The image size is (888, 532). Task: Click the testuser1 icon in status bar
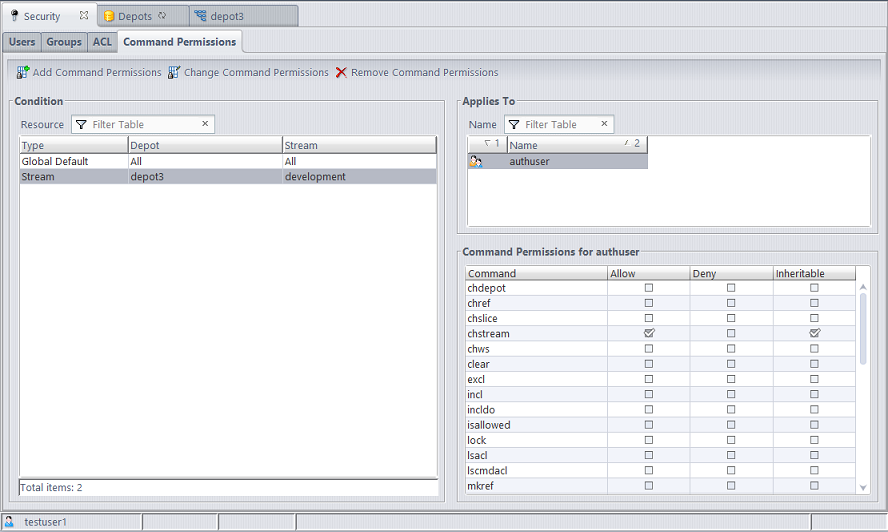pos(9,522)
